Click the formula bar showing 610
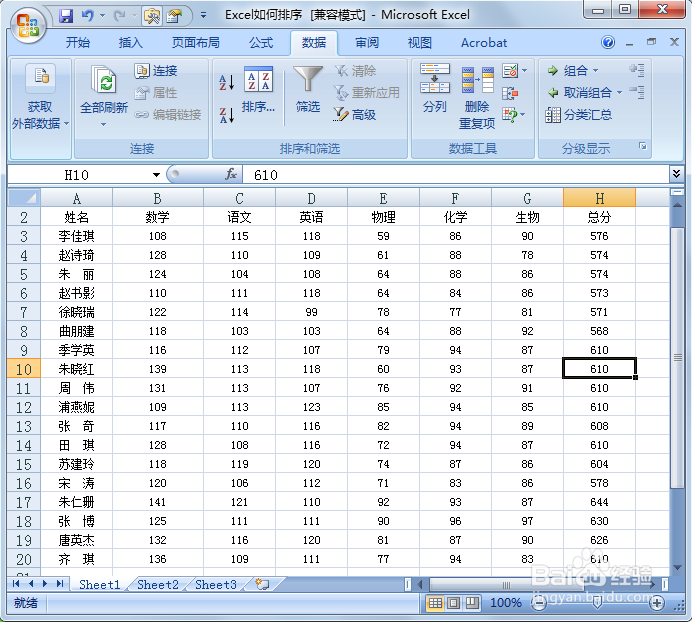 coord(455,175)
